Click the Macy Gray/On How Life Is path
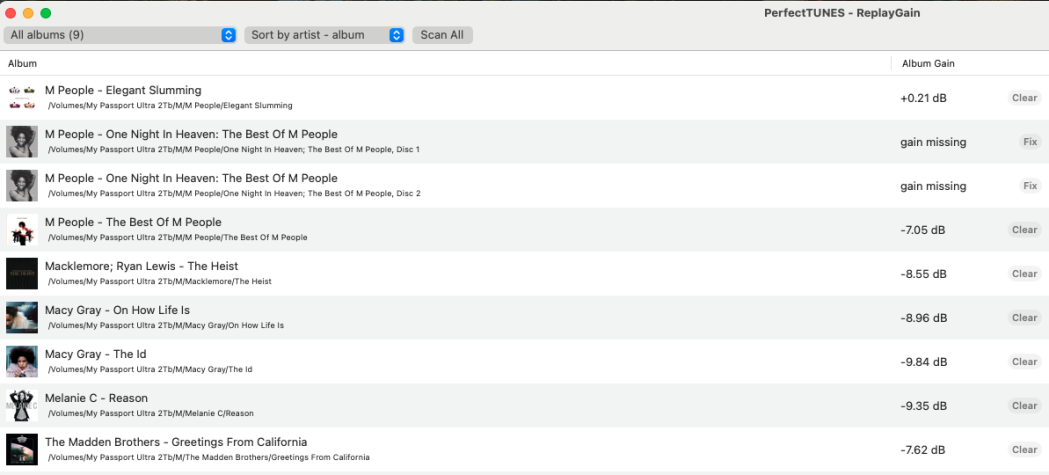The height and width of the screenshot is (475, 1049). pos(166,326)
